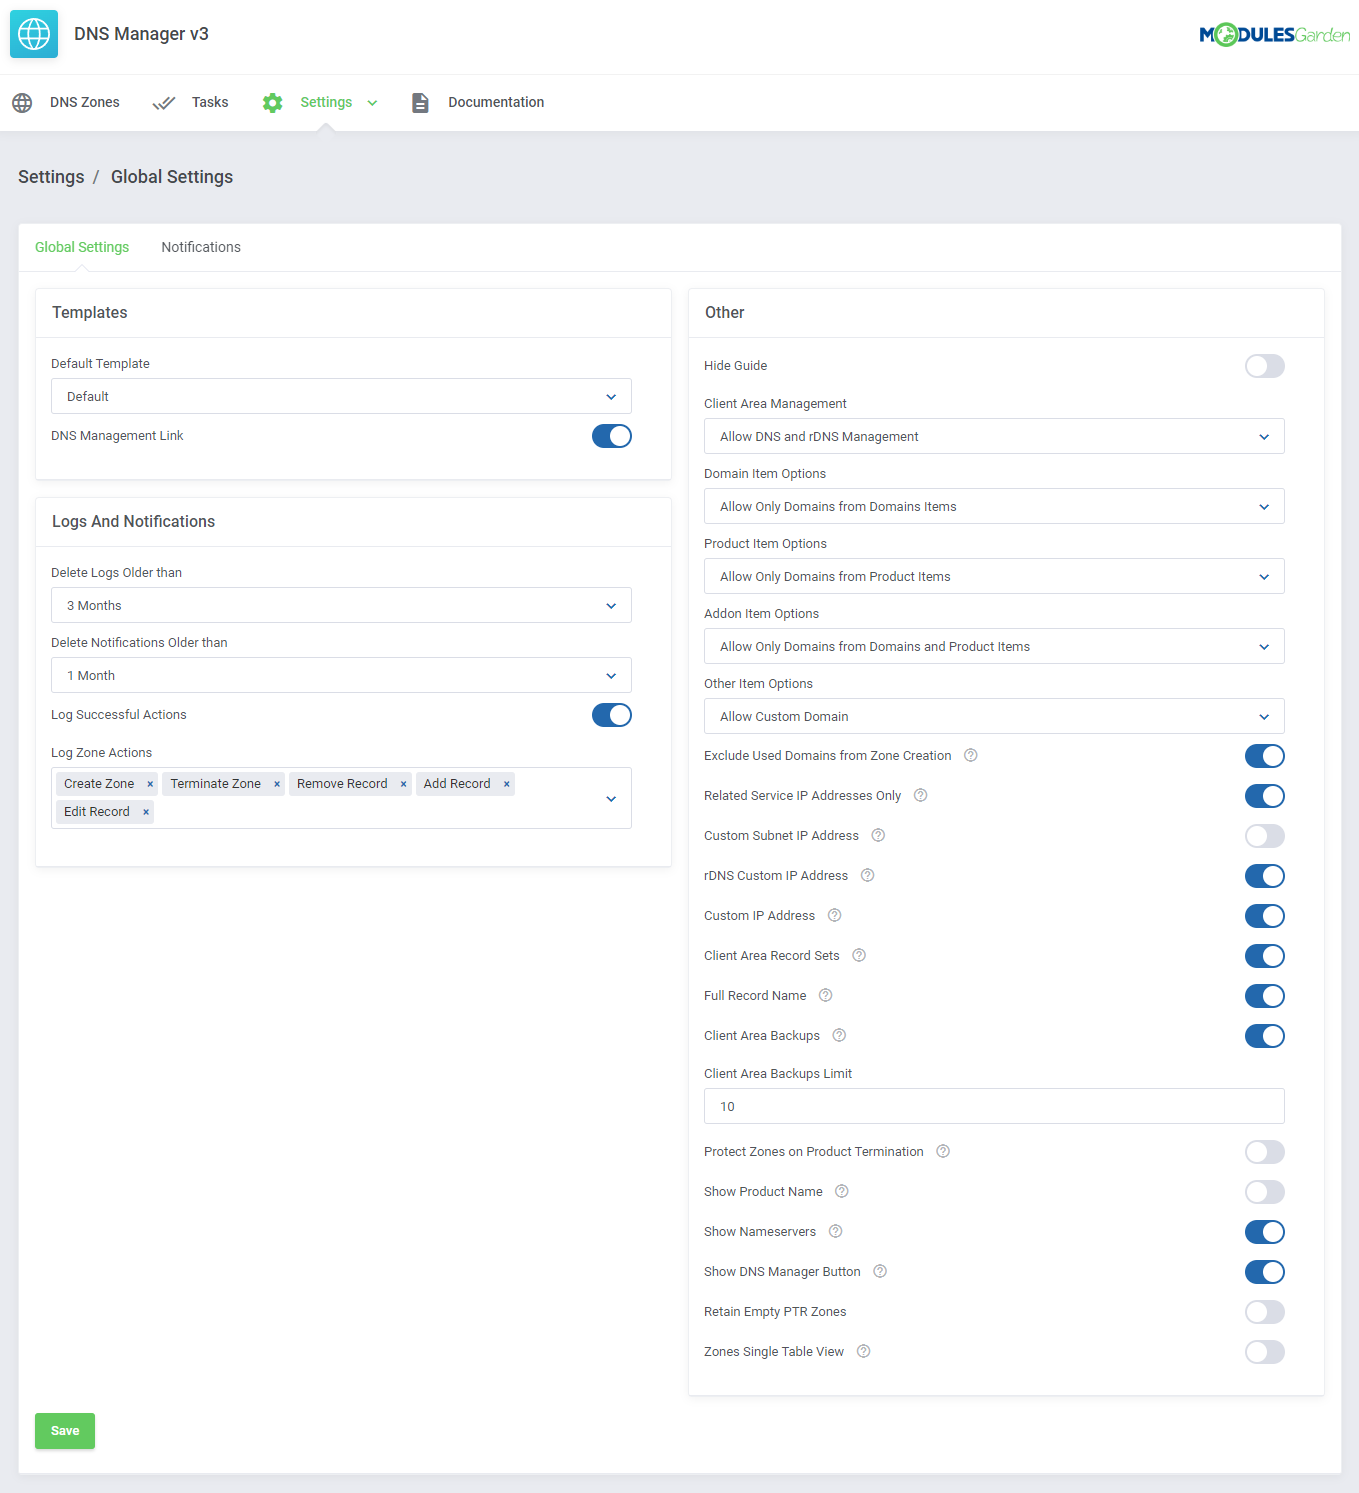Open the Default Template dropdown

(341, 396)
